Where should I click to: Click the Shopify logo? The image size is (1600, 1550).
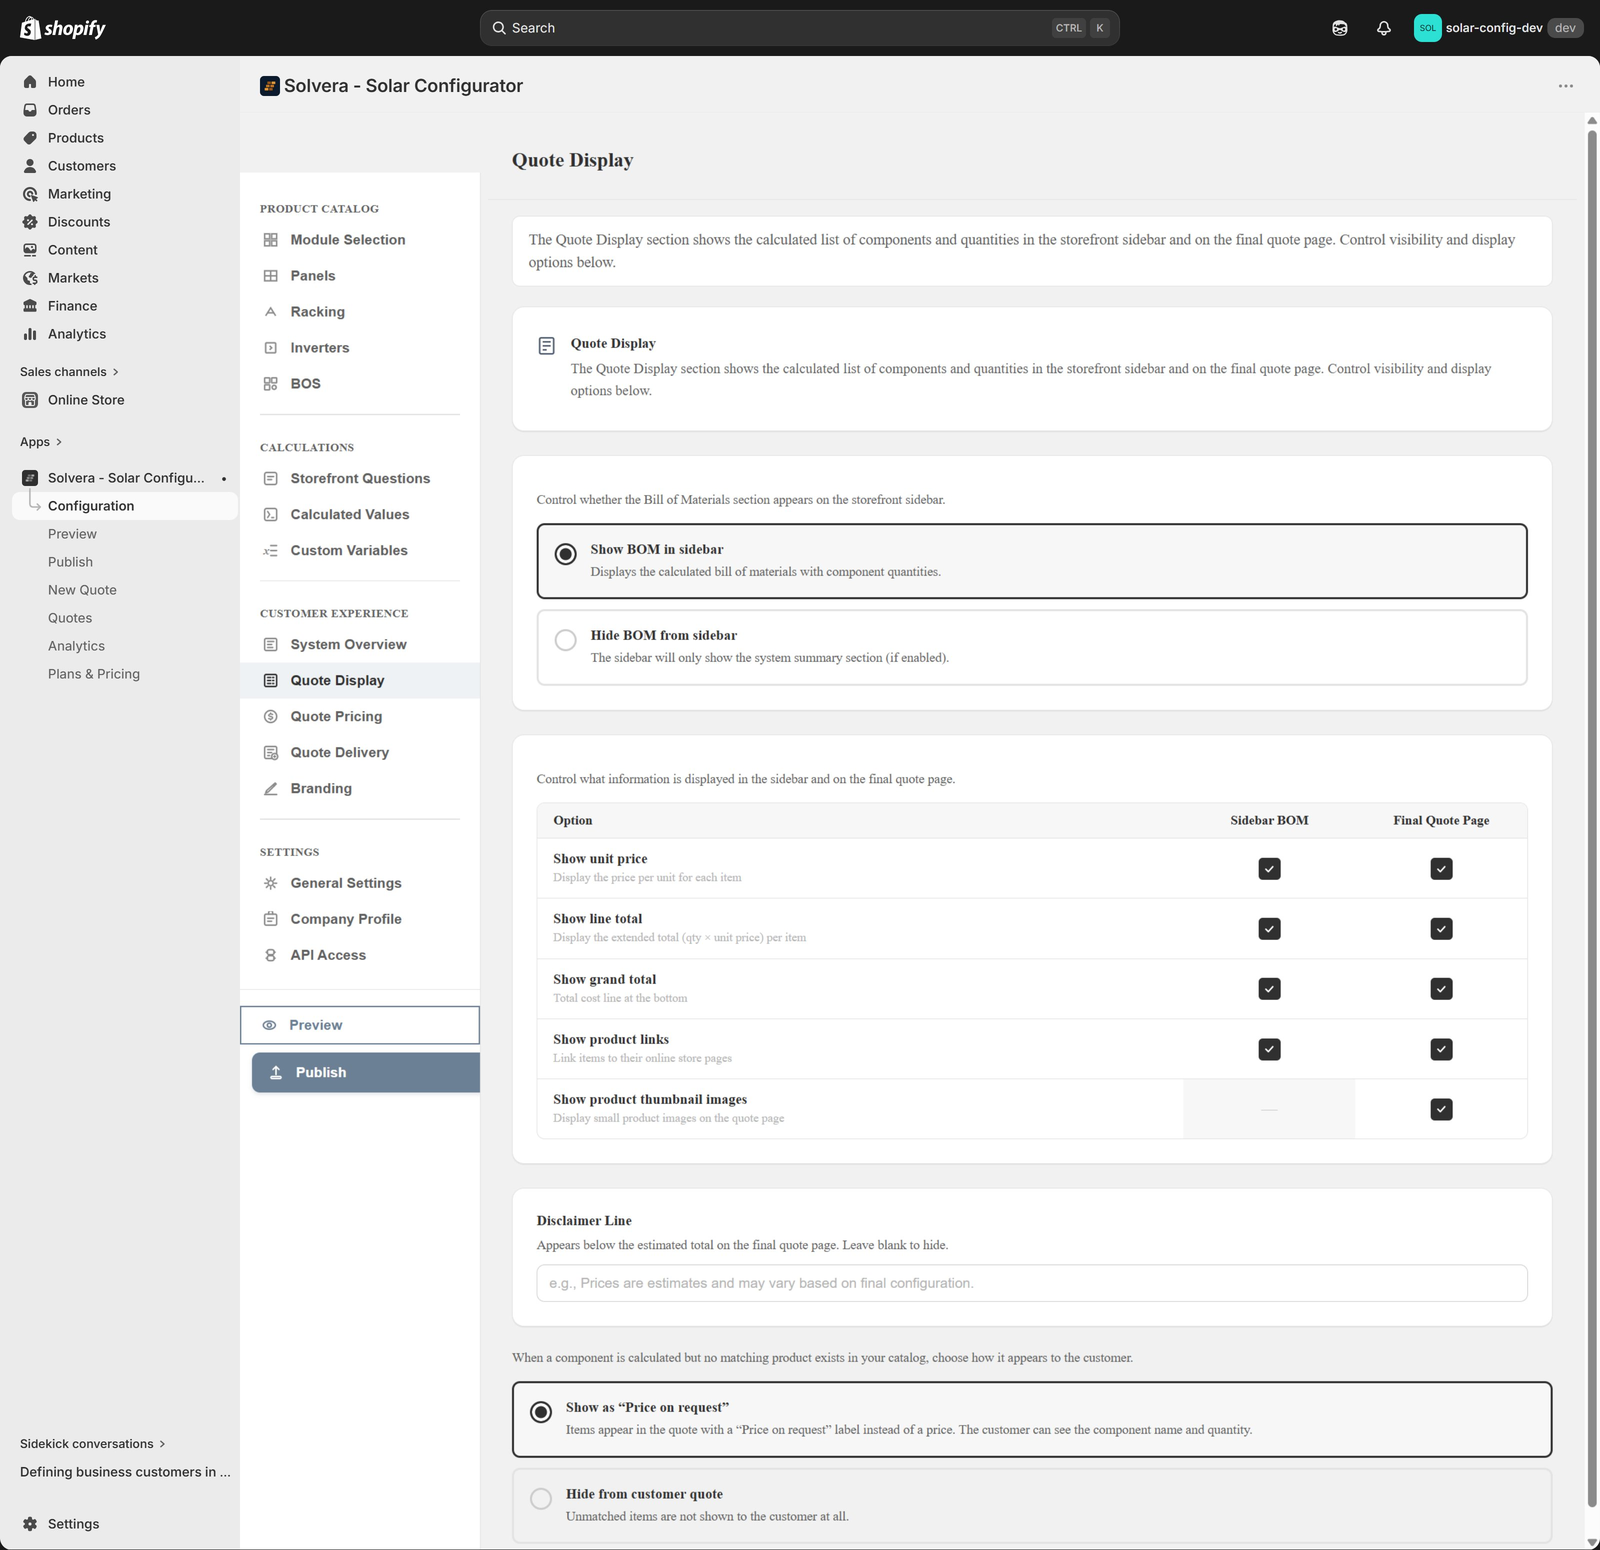(x=63, y=28)
